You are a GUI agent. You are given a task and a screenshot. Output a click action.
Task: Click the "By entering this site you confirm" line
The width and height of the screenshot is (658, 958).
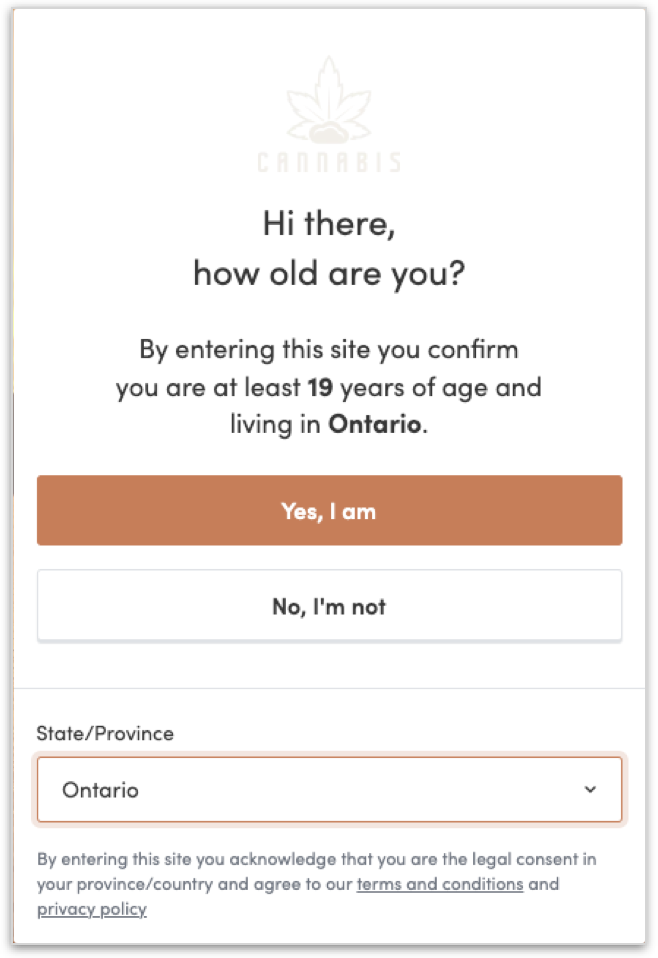pyautogui.click(x=329, y=351)
